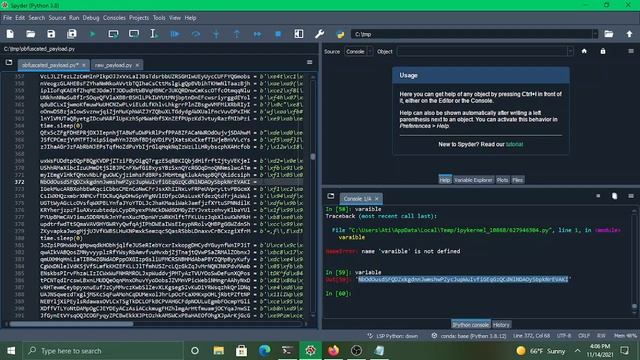Open editor options hamburger menu
The height and width of the screenshot is (360, 640).
pos(309,62)
